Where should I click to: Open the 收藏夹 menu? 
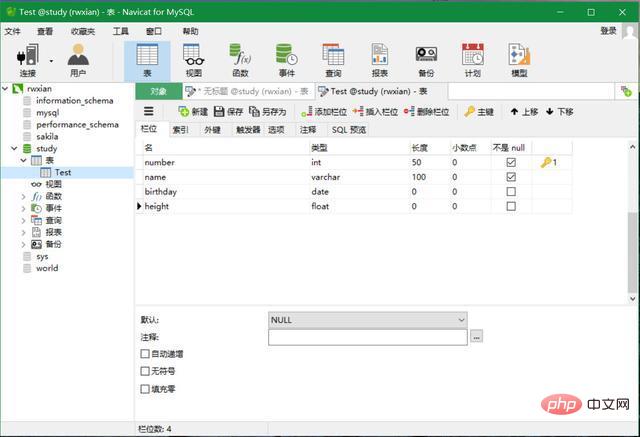point(83,31)
